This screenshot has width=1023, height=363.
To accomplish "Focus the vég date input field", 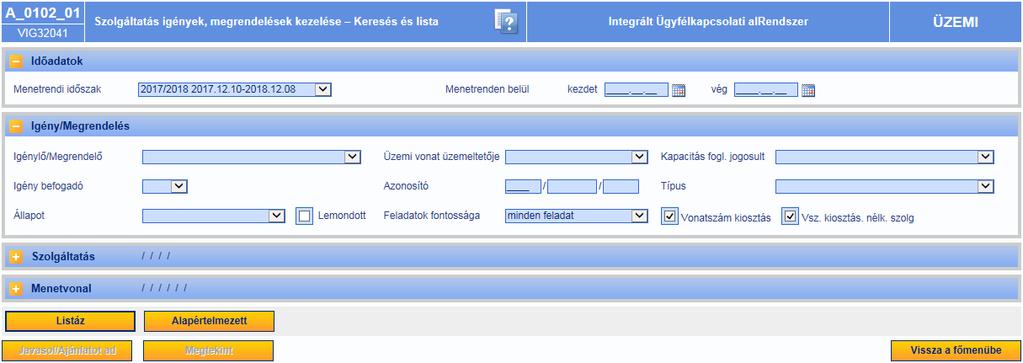I will click(766, 90).
